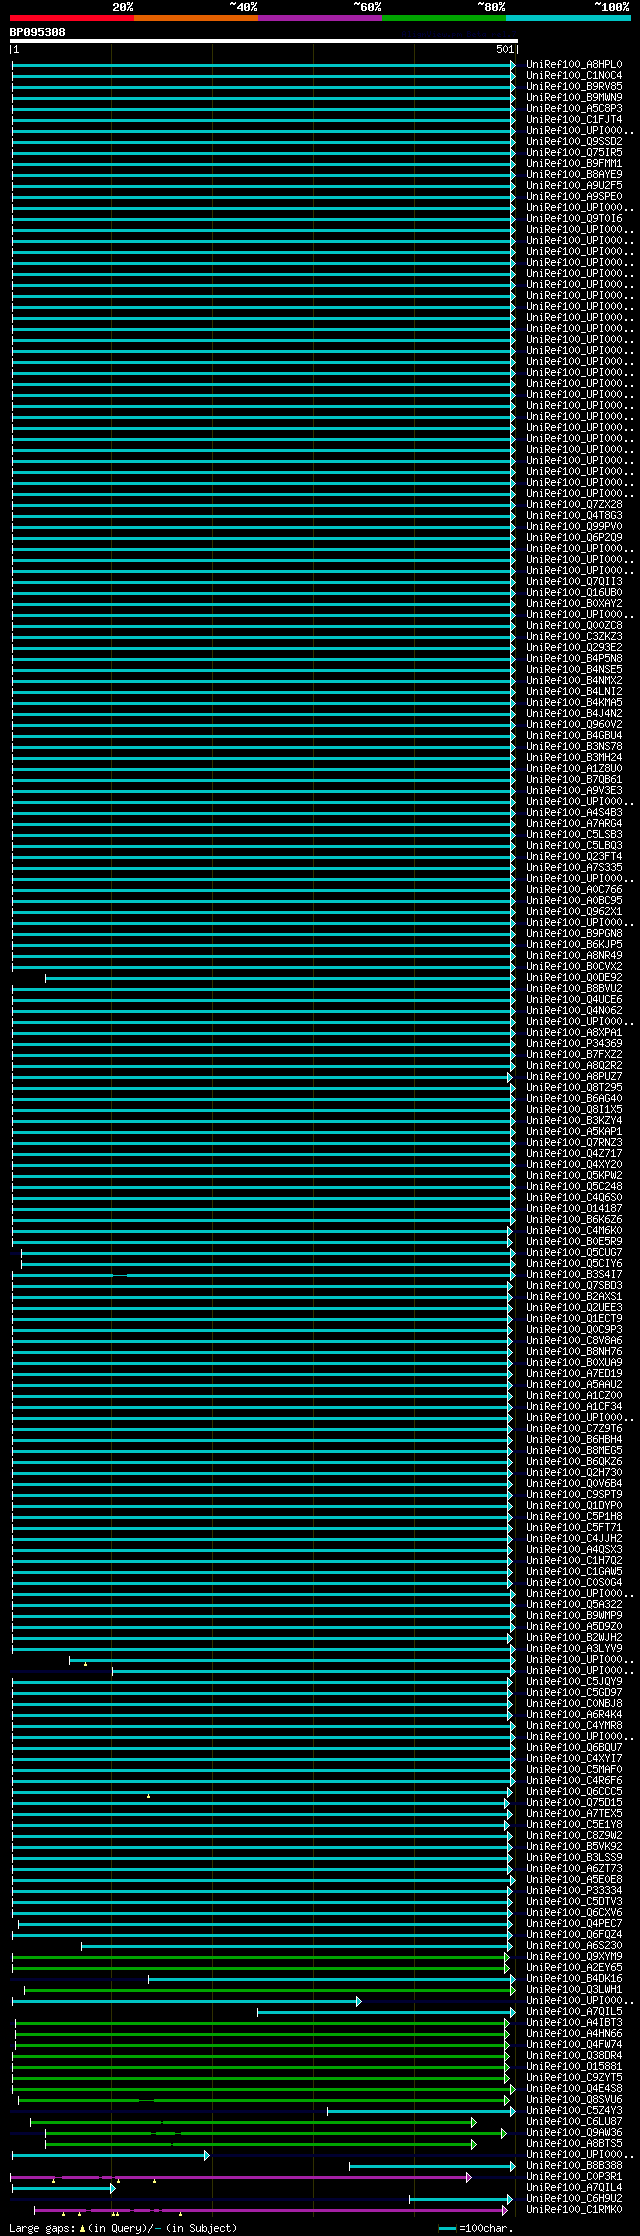Select hit label UniRef100_B9PGN8
The height and width of the screenshot is (2236, 640).
(574, 933)
